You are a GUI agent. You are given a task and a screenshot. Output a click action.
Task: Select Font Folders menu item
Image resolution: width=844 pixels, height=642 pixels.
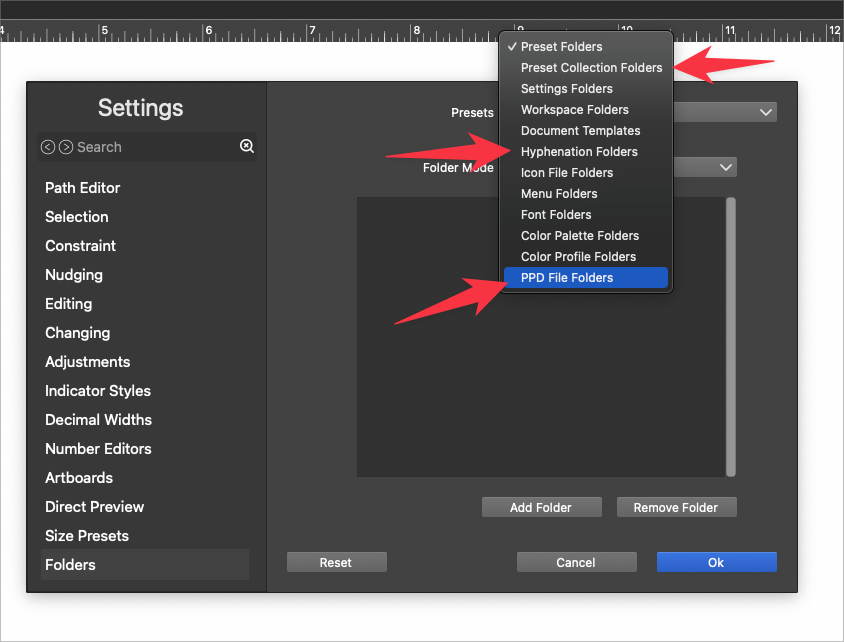click(x=556, y=215)
